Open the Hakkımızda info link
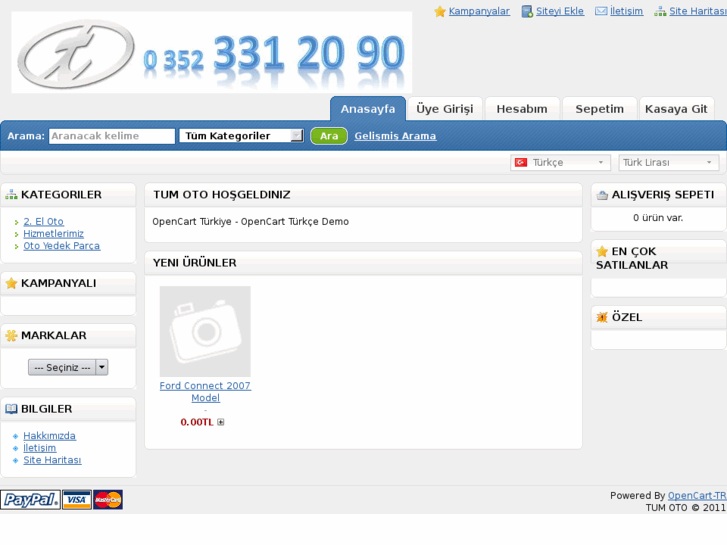This screenshot has width=727, height=545. coord(50,436)
